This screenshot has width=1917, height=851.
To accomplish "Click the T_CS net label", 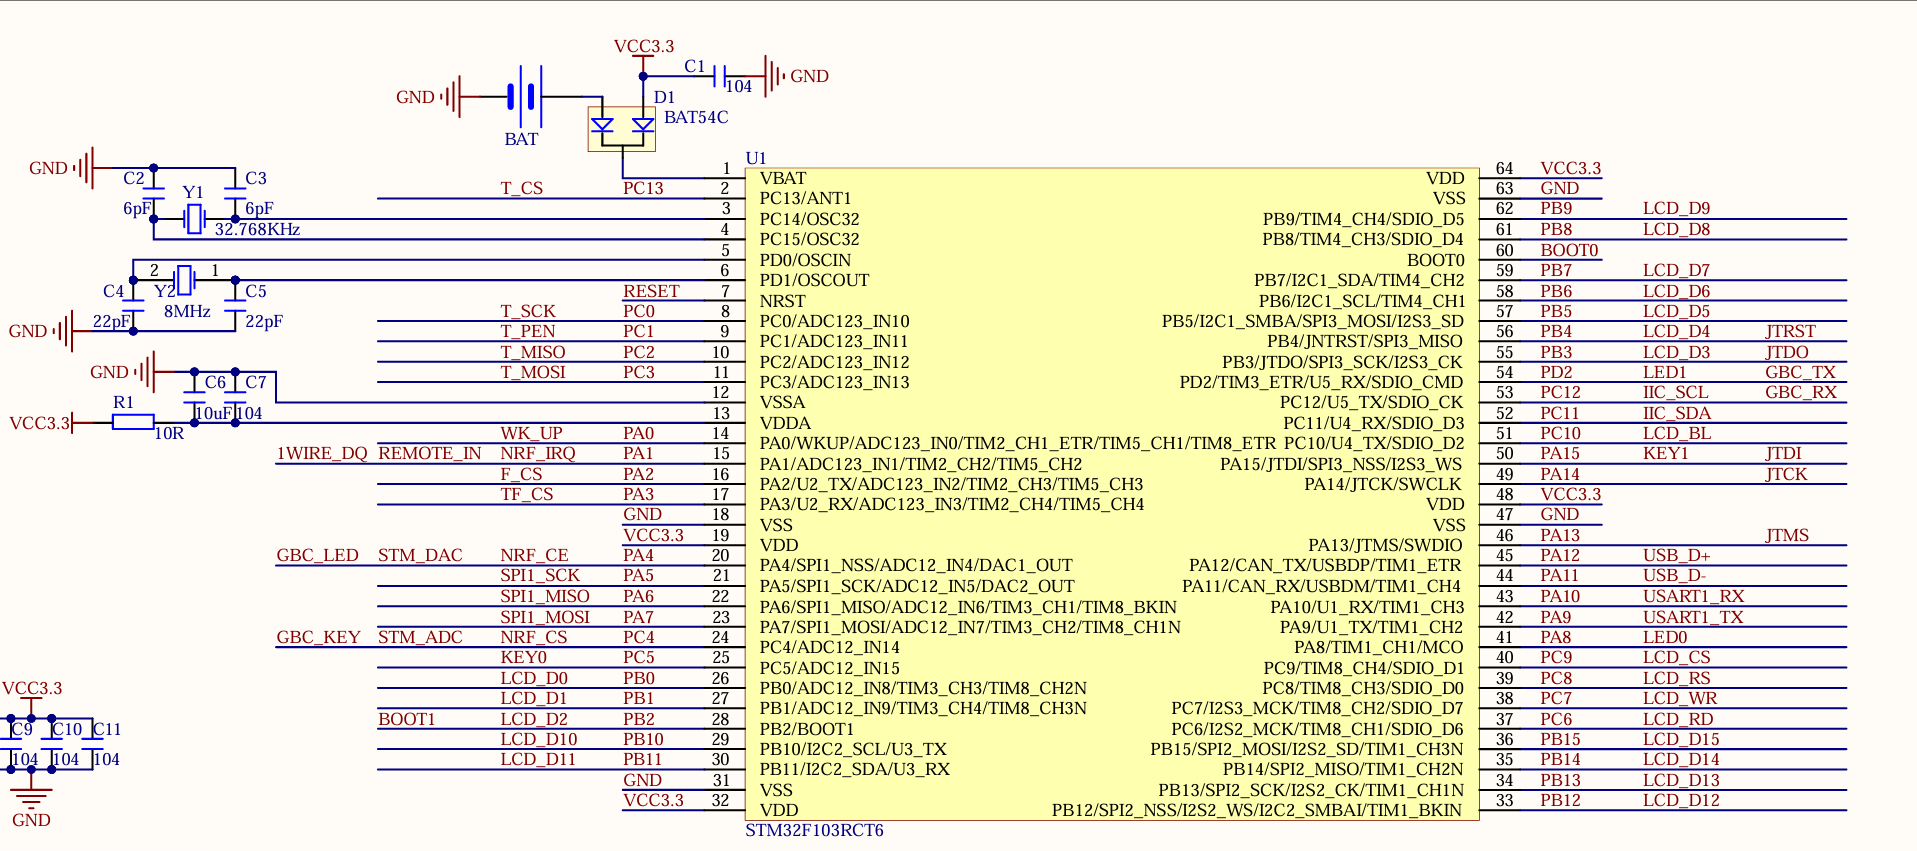I will point(522,188).
